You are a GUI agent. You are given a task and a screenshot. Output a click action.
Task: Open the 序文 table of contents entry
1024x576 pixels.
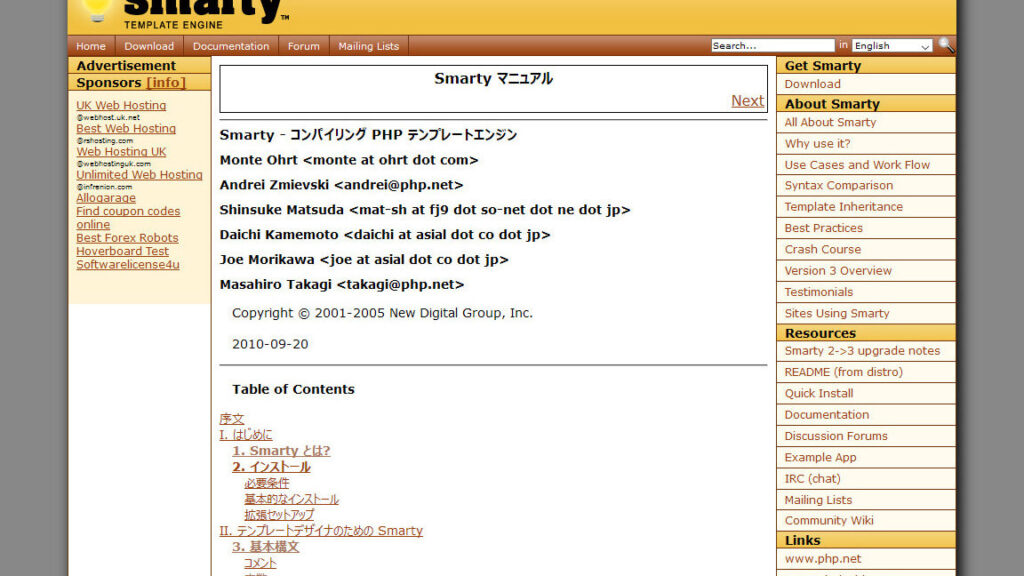tap(232, 419)
